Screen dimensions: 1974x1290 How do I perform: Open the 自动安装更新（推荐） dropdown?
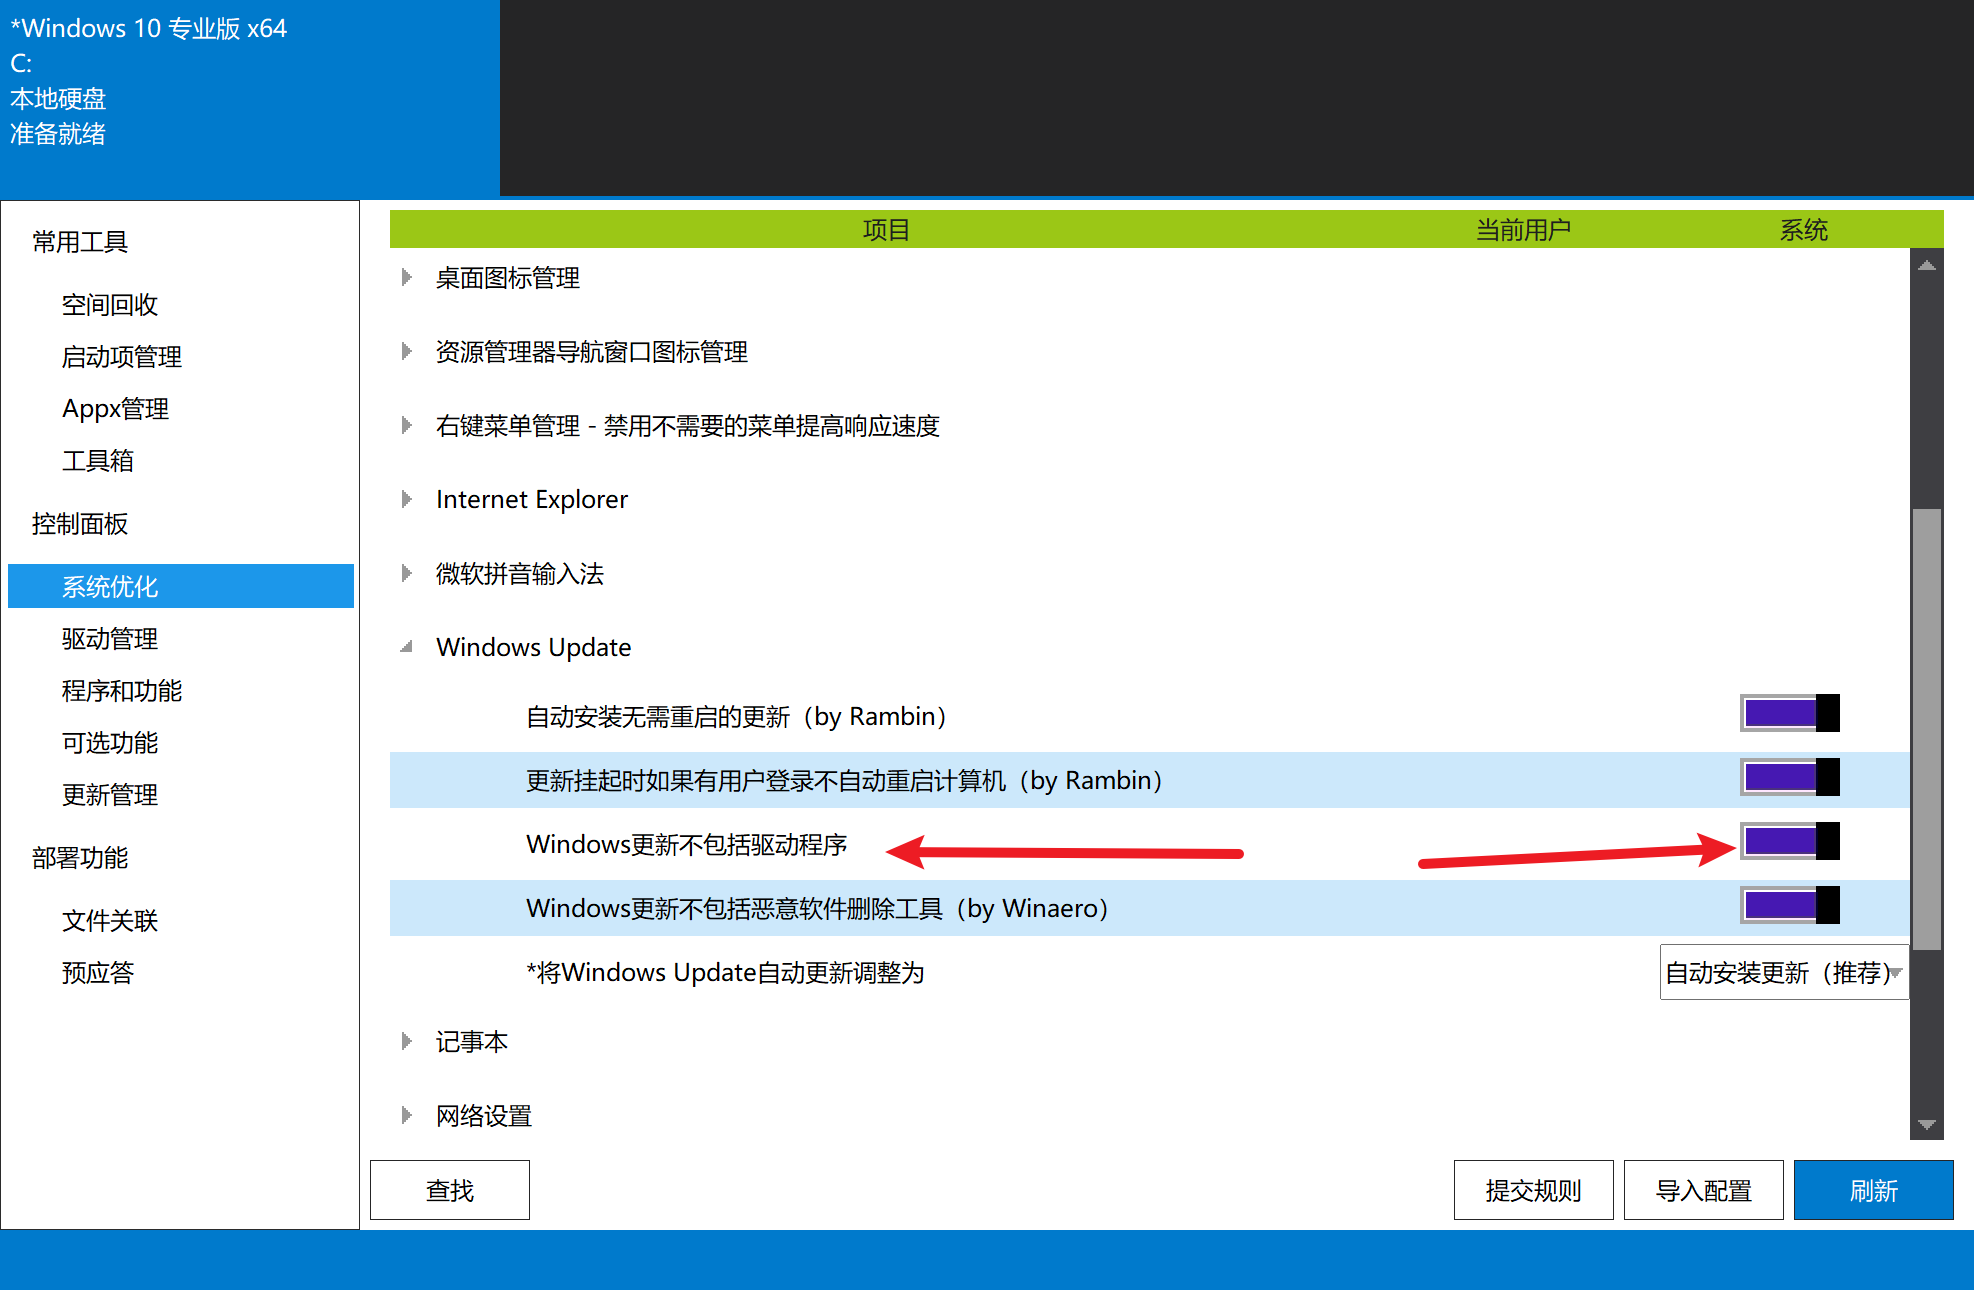[1784, 972]
